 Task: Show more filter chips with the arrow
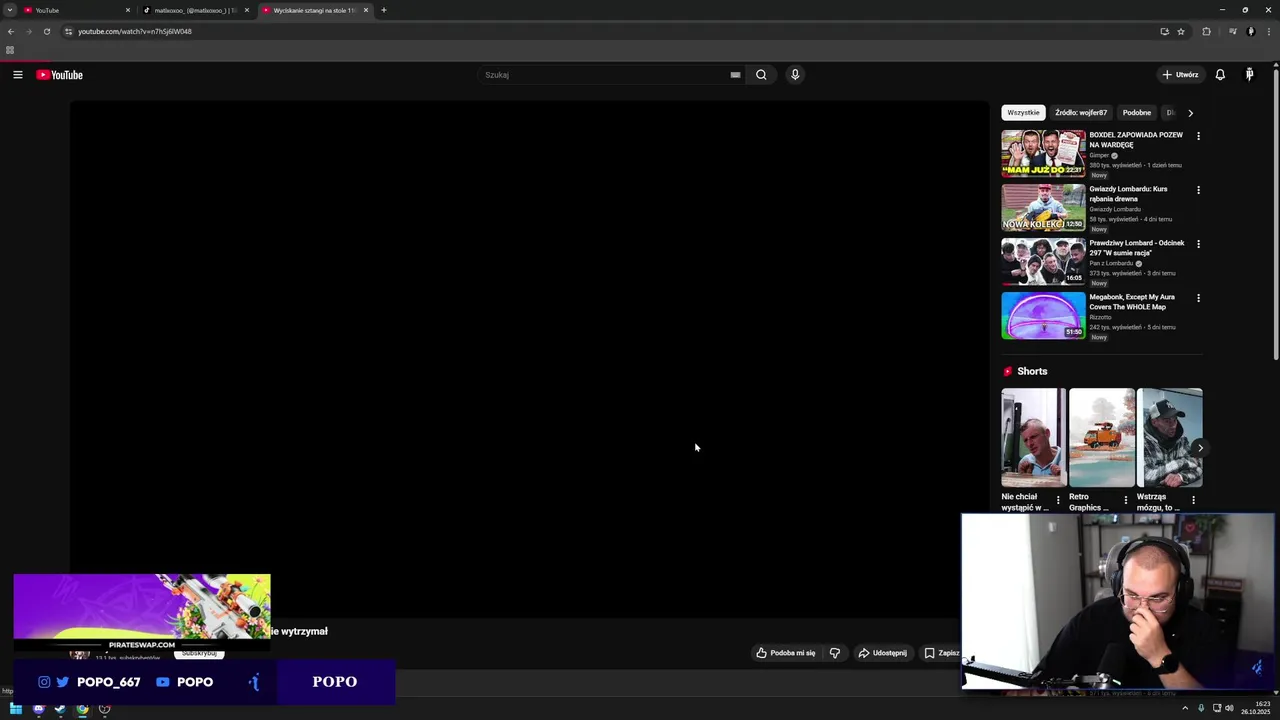(1190, 113)
